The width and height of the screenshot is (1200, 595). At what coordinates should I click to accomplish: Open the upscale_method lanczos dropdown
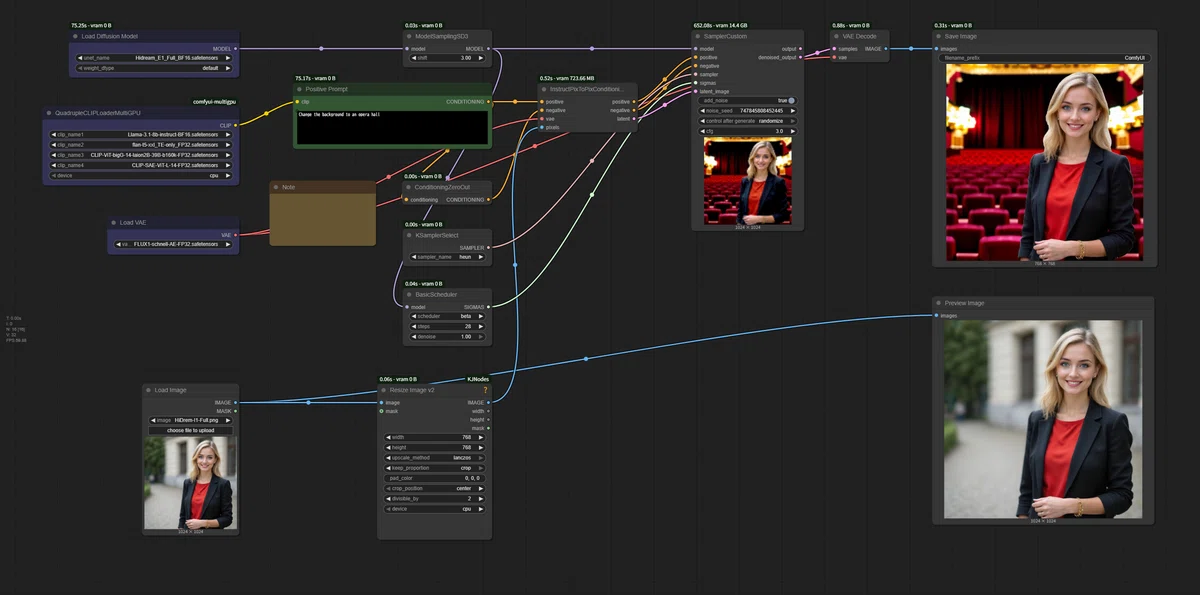tap(434, 456)
